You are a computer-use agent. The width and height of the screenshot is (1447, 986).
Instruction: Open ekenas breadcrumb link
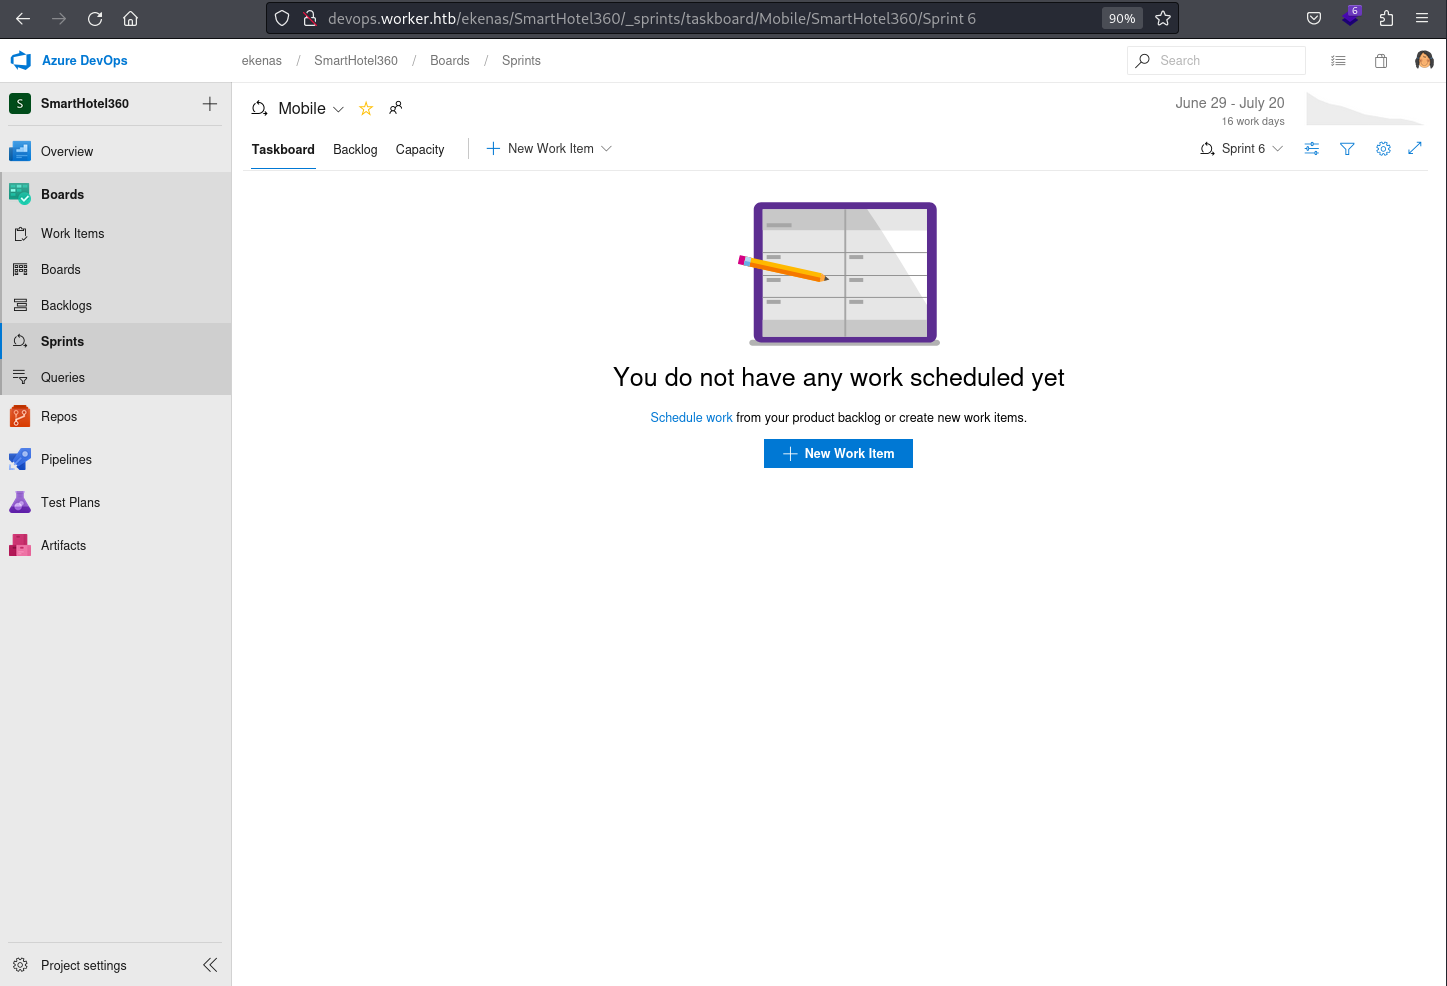pos(262,61)
